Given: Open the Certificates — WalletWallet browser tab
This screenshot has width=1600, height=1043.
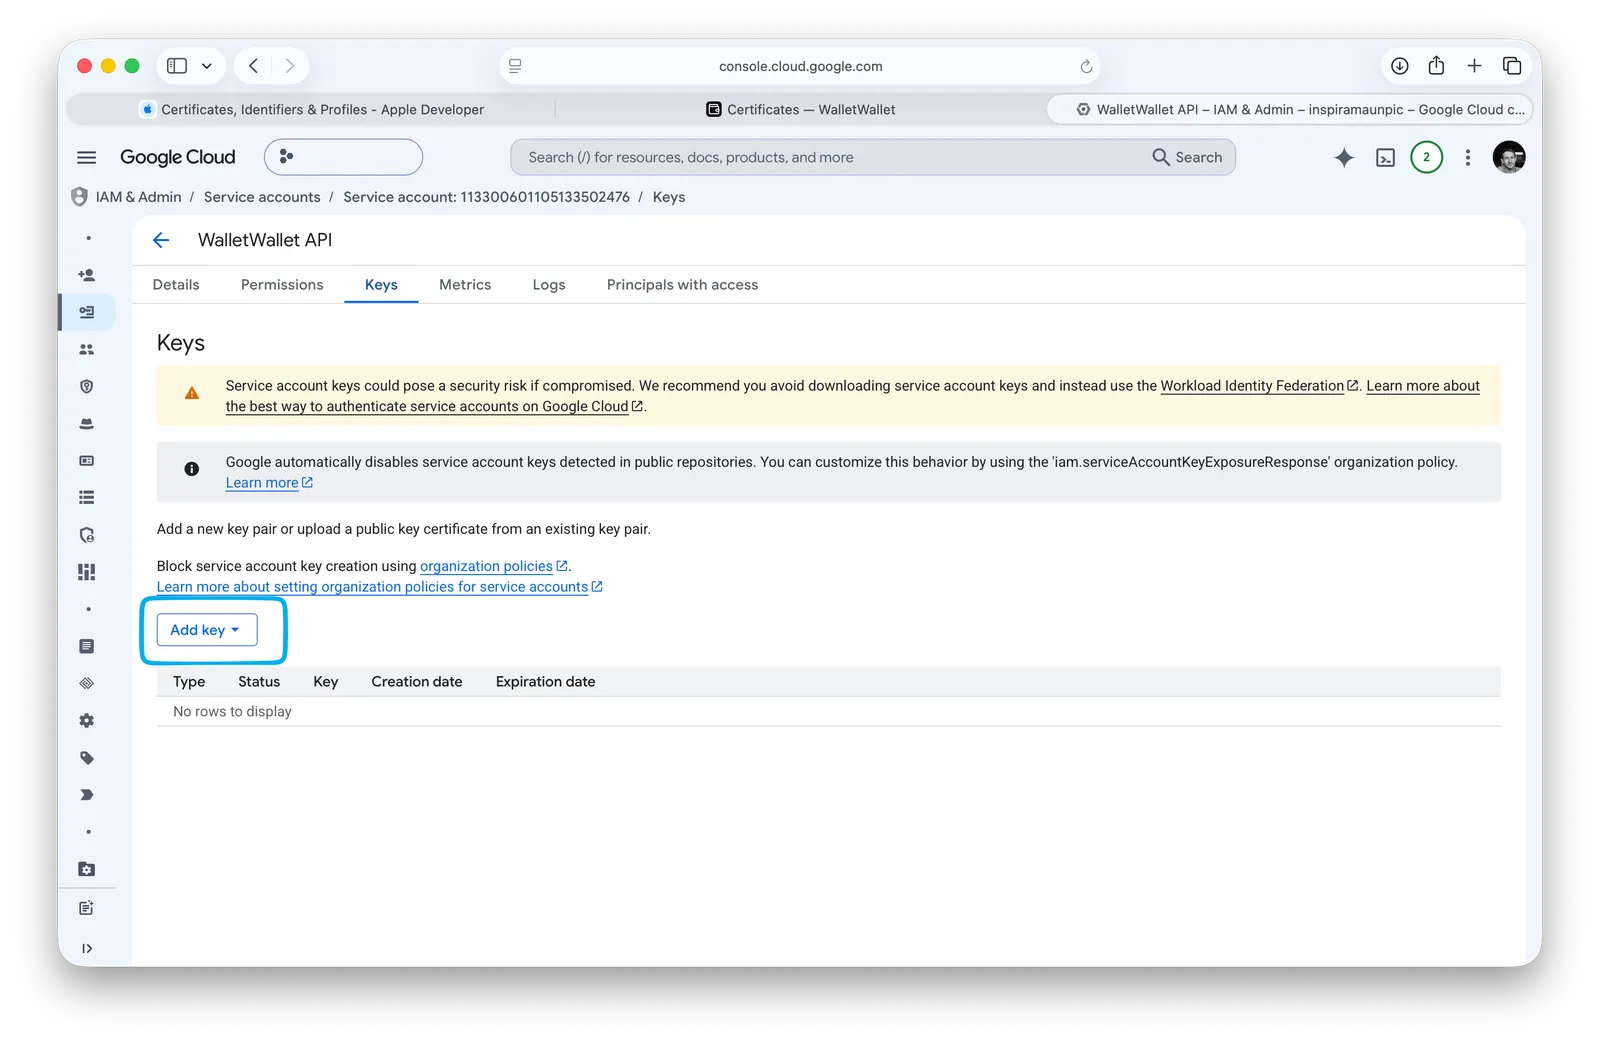Looking at the screenshot, I should (x=801, y=110).
